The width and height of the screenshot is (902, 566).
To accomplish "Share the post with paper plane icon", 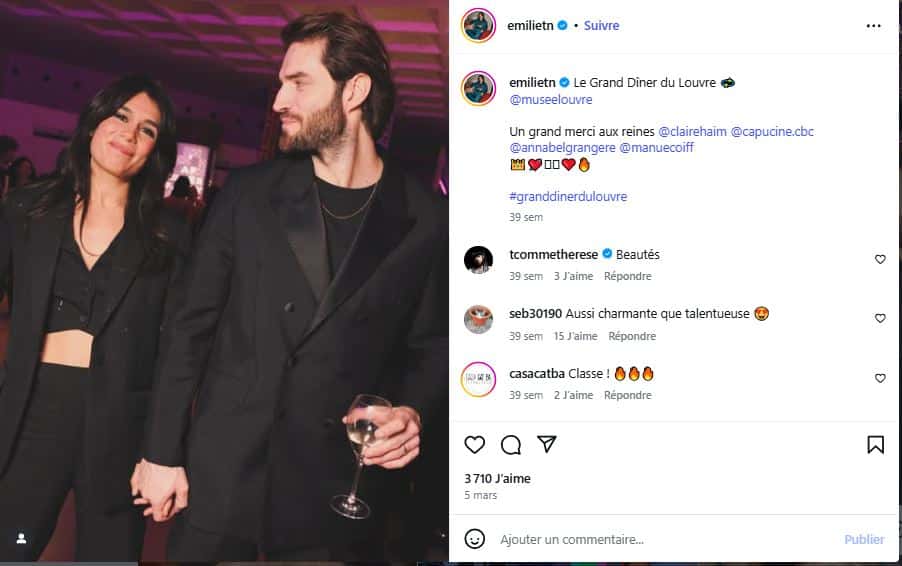I will coord(546,444).
